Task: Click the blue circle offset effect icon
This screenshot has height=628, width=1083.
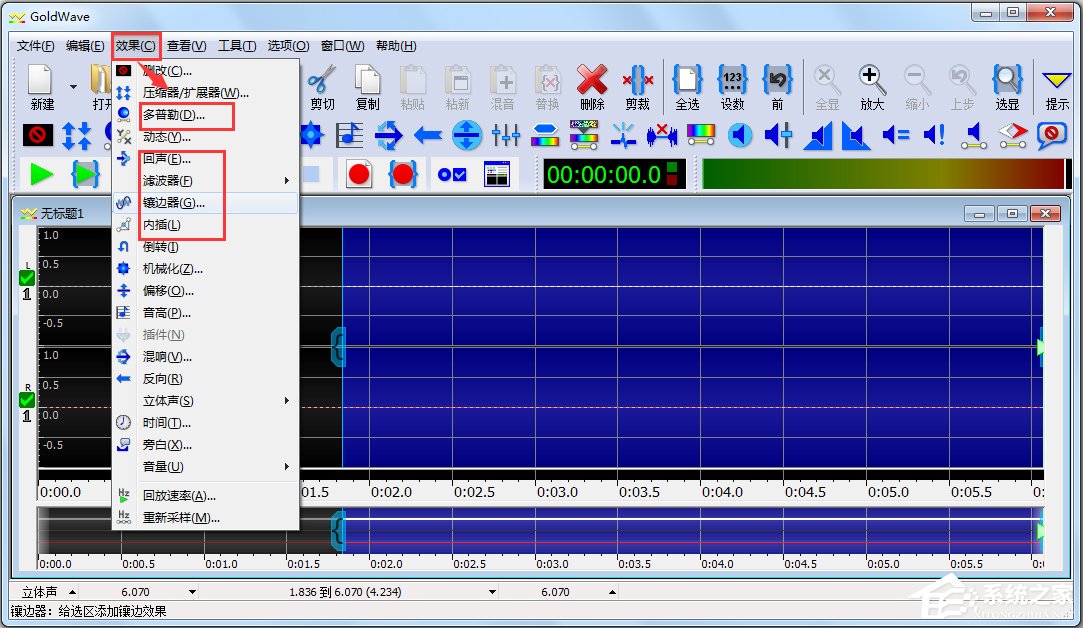Action: [467, 135]
